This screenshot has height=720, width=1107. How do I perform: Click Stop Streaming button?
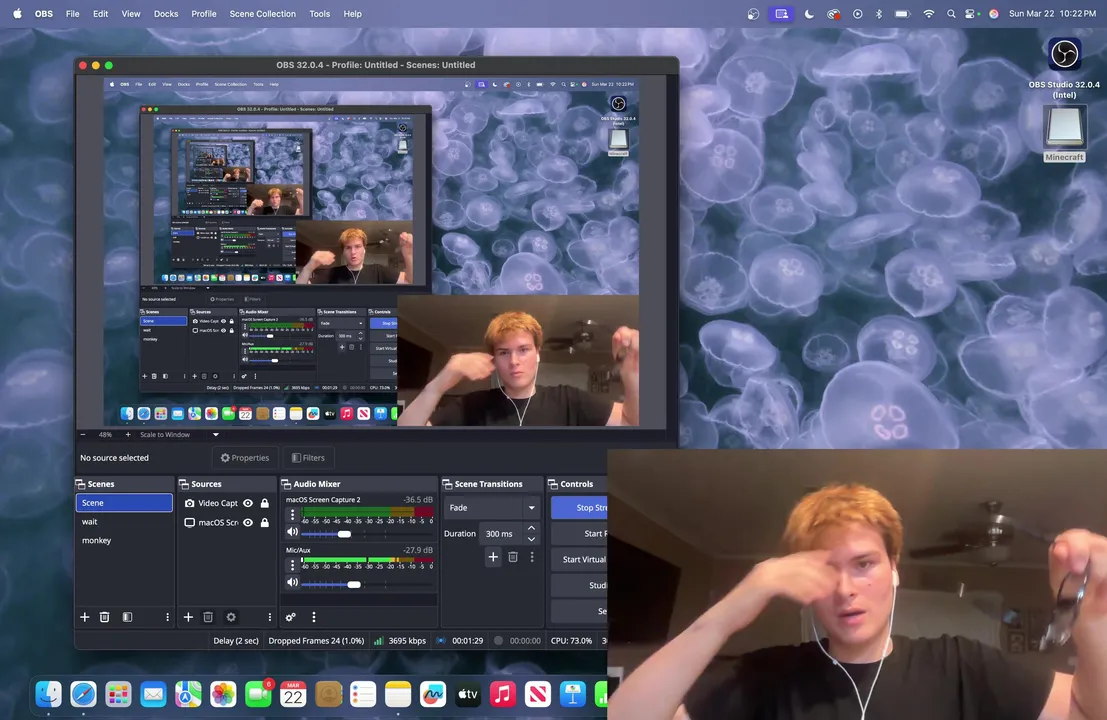click(x=579, y=508)
